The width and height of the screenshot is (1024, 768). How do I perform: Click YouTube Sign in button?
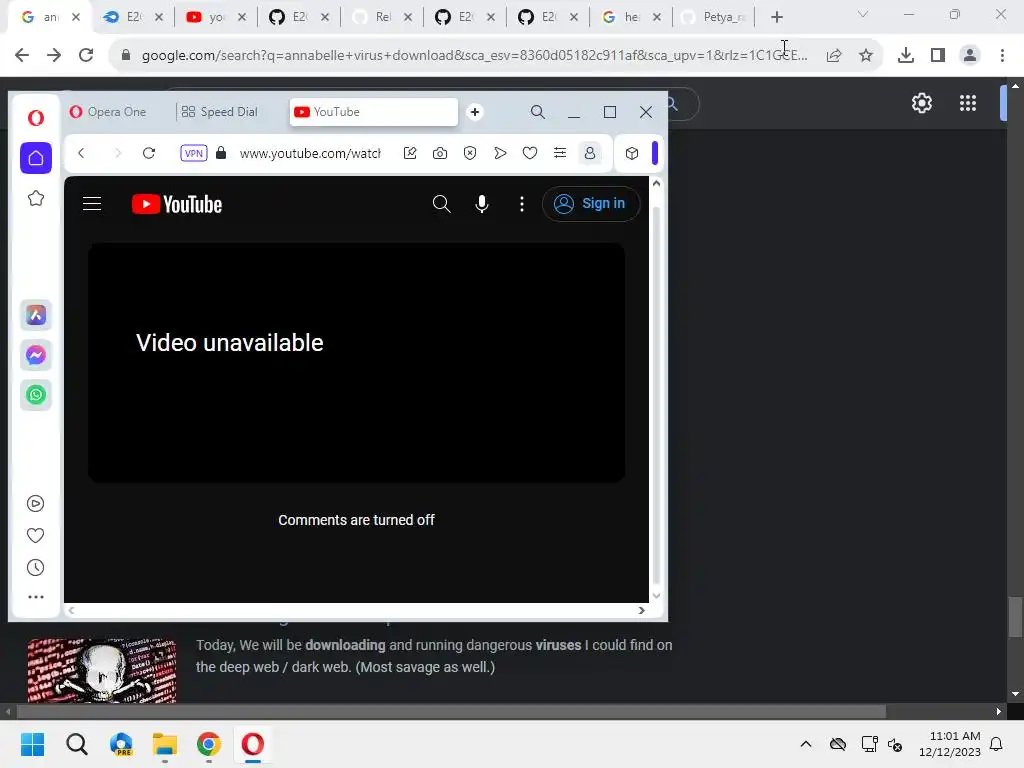[x=590, y=204]
